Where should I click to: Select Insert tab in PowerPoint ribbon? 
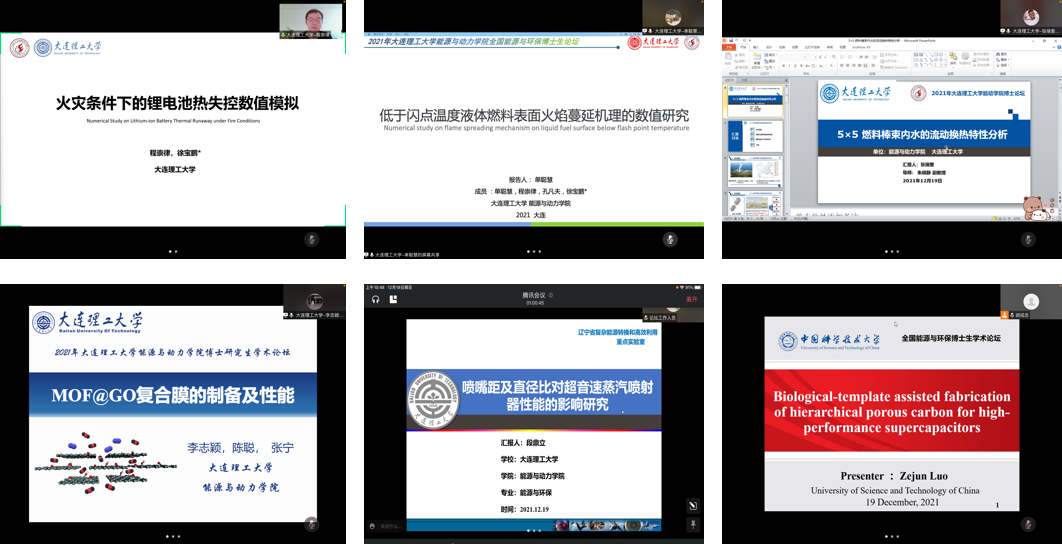tap(756, 47)
